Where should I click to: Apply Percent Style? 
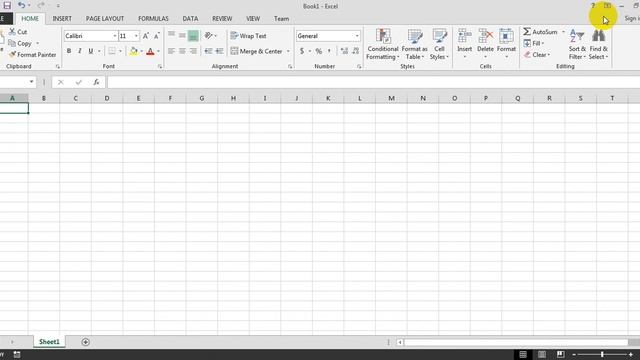coord(318,51)
